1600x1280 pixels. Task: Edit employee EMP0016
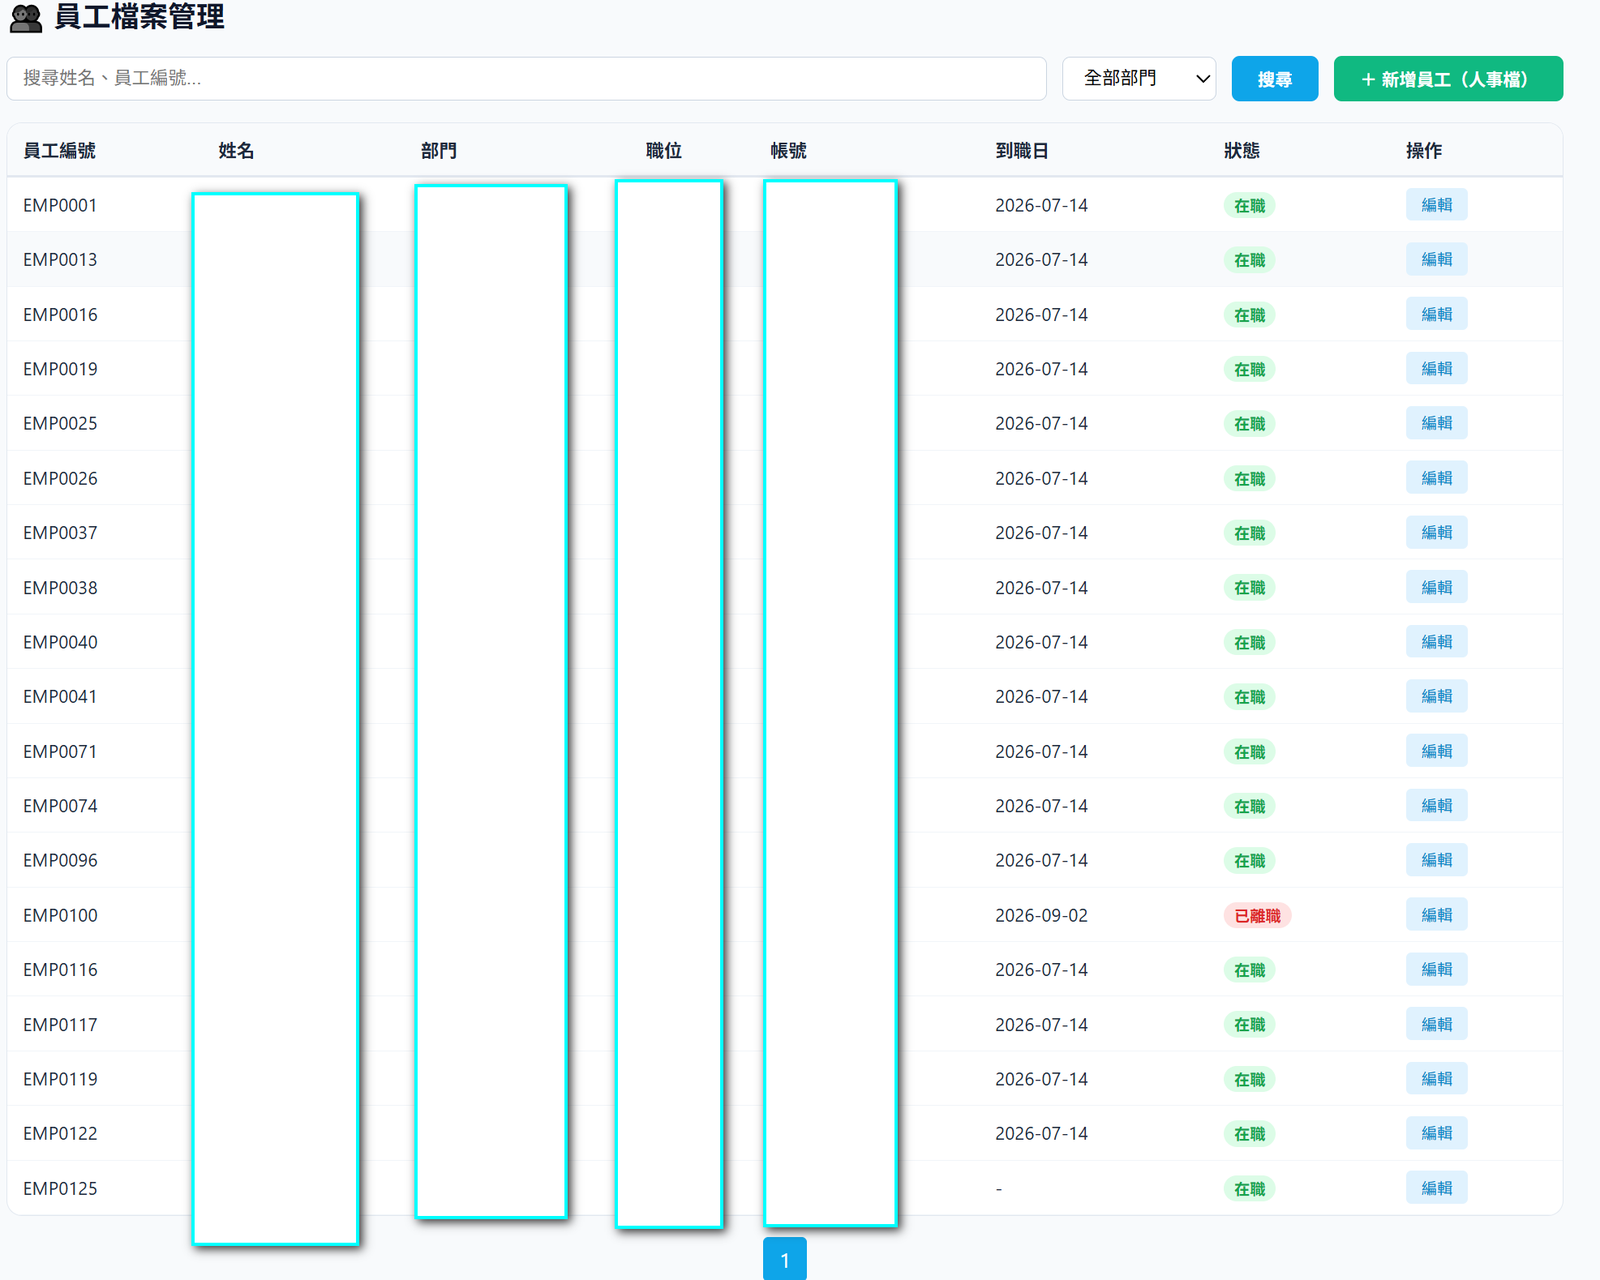coord(1436,314)
